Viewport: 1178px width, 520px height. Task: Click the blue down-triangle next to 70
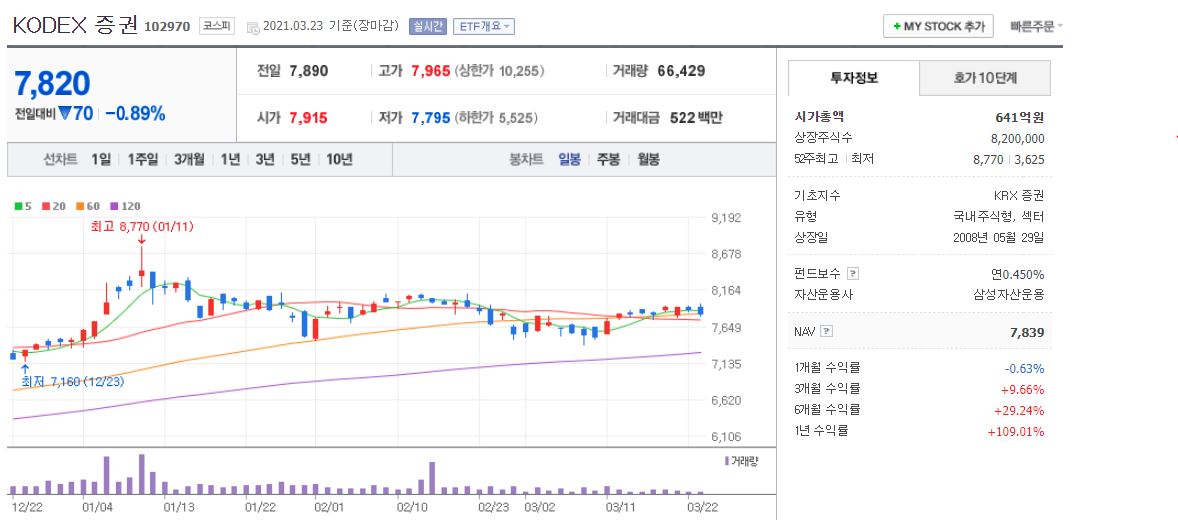coord(65,113)
